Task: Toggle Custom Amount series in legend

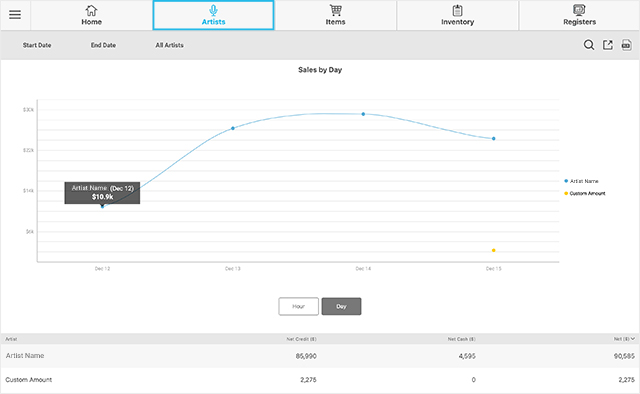Action: pos(584,193)
